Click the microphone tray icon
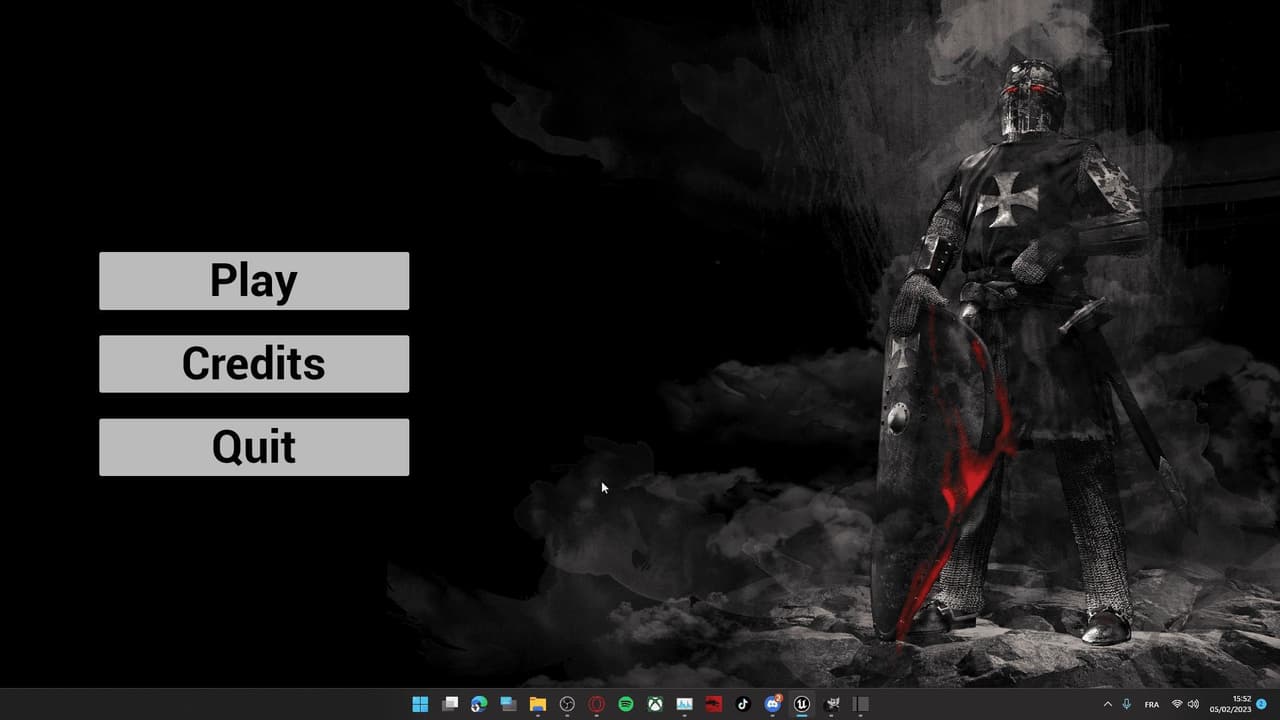This screenshot has height=720, width=1280. tap(1127, 705)
